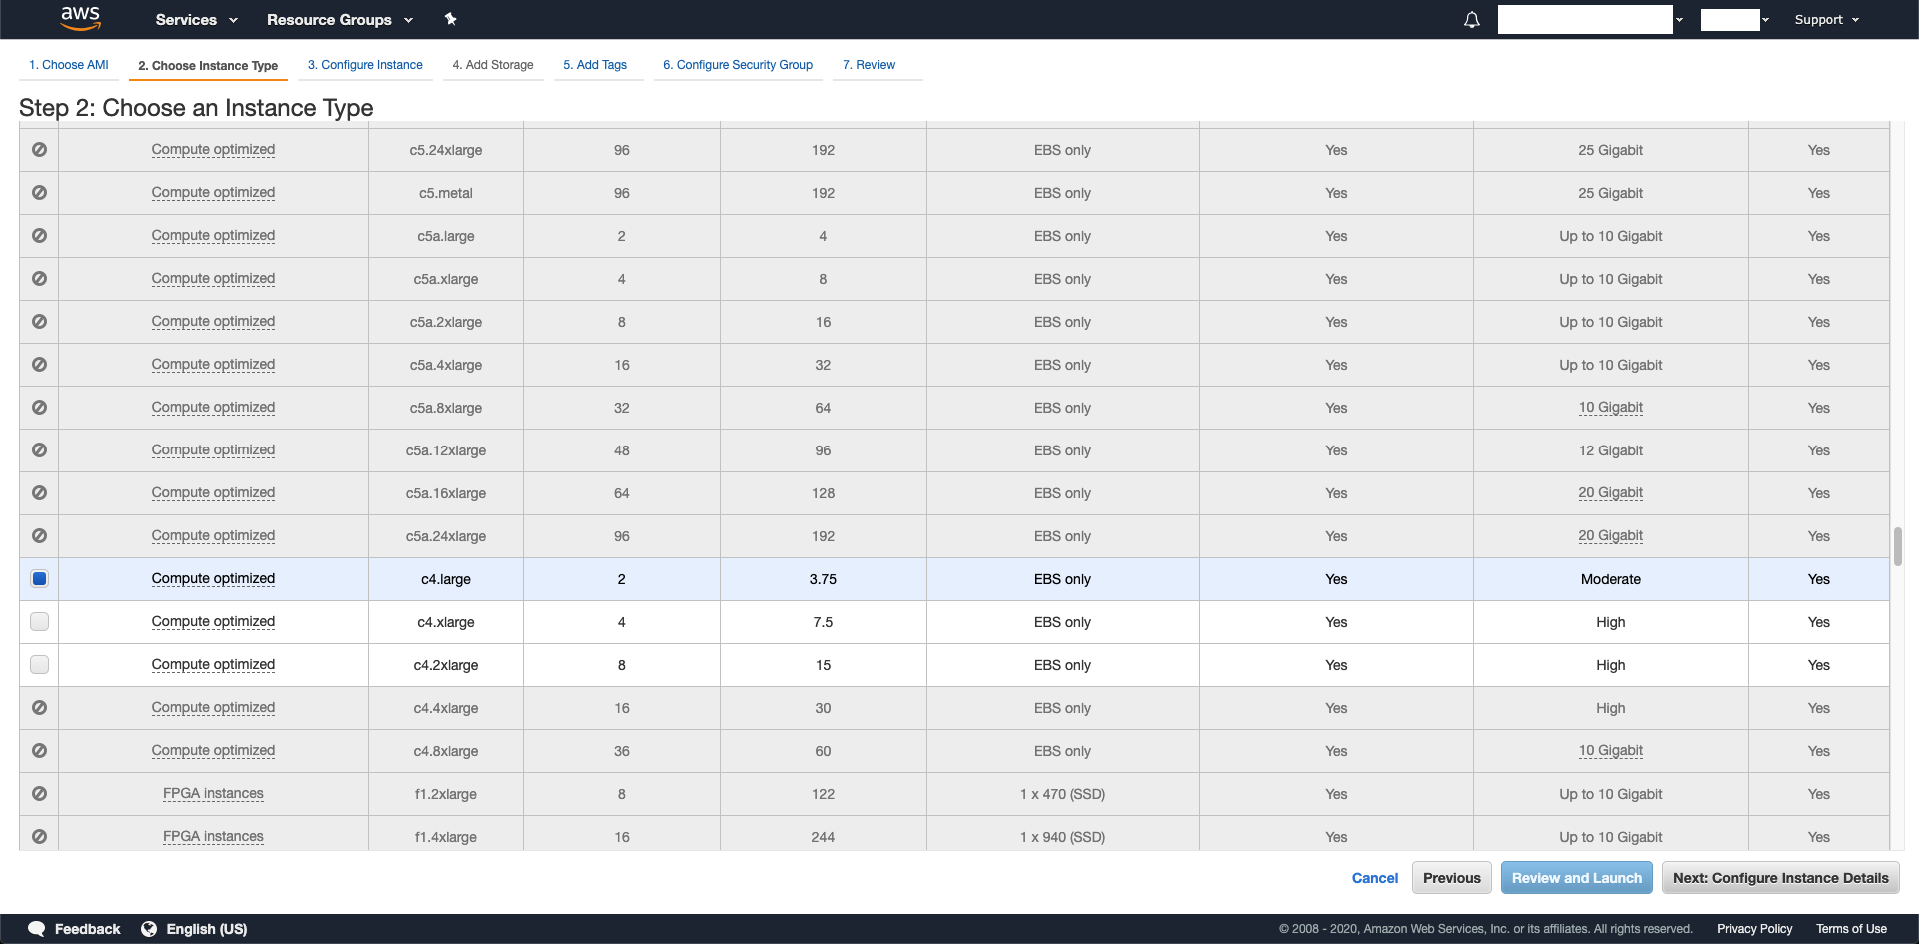Click Compute optimized family link for c4.2xlarge

click(213, 665)
